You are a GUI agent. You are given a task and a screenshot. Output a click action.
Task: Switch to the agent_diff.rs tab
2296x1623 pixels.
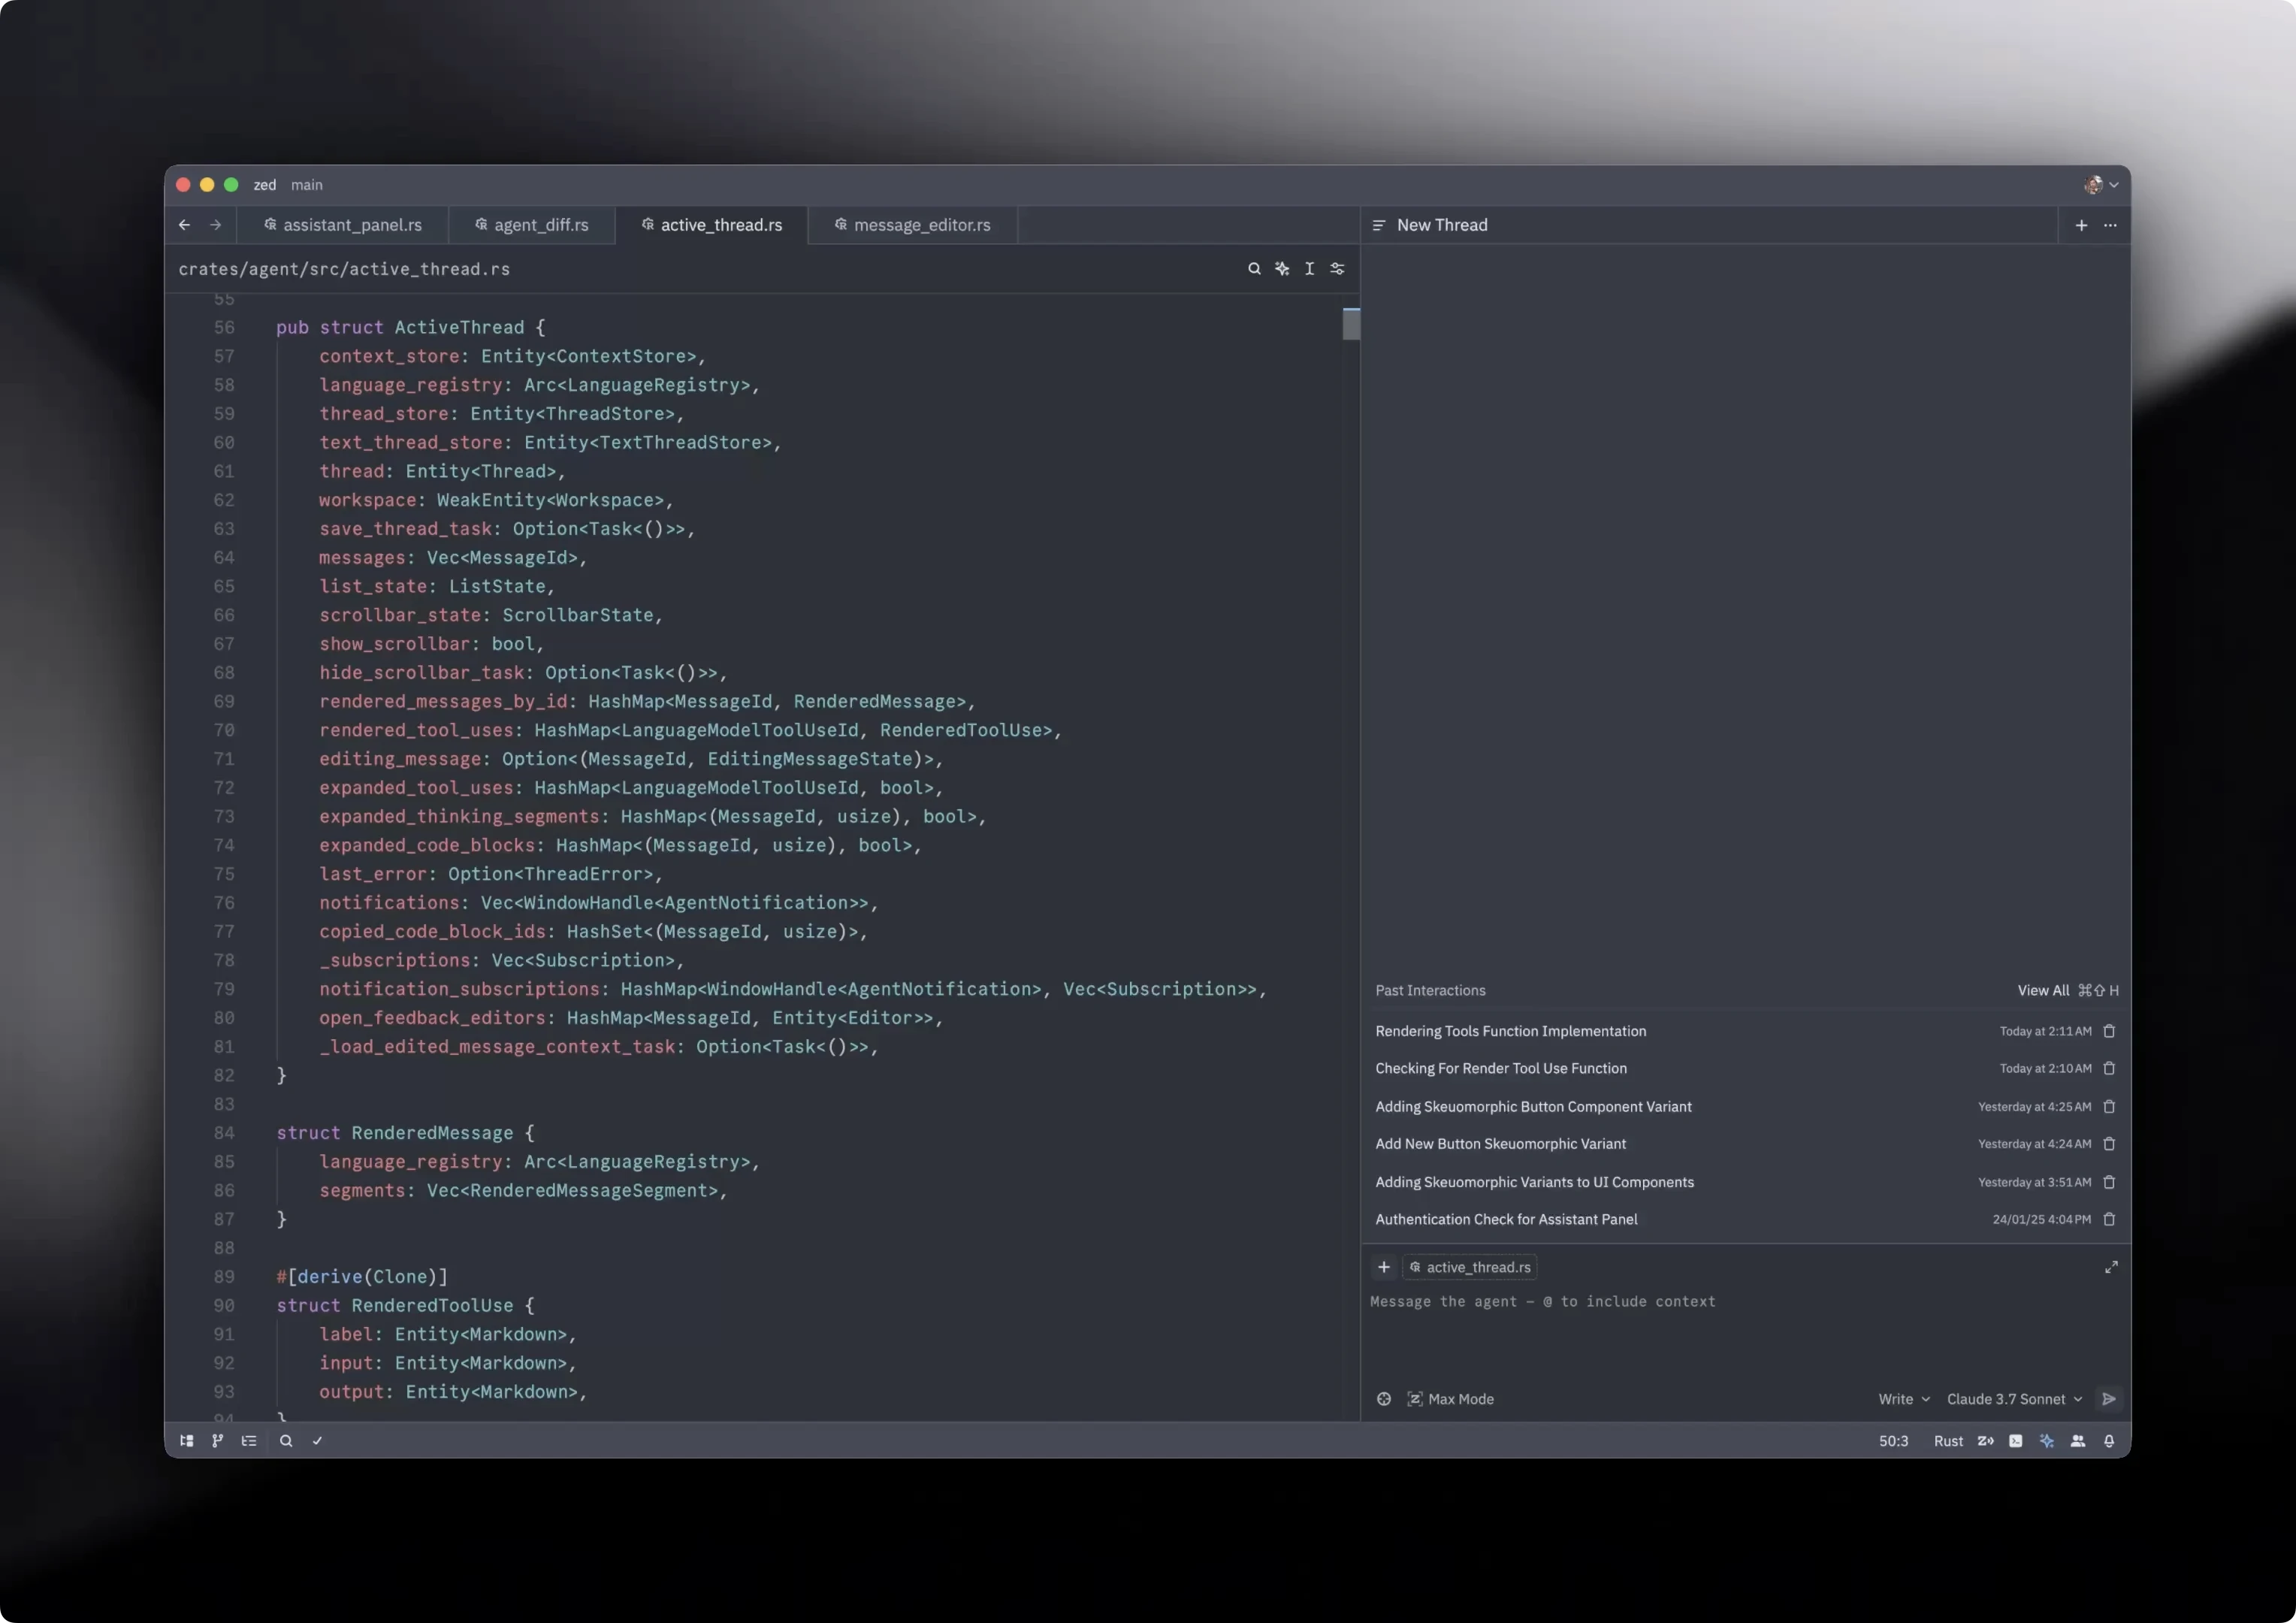pyautogui.click(x=532, y=225)
